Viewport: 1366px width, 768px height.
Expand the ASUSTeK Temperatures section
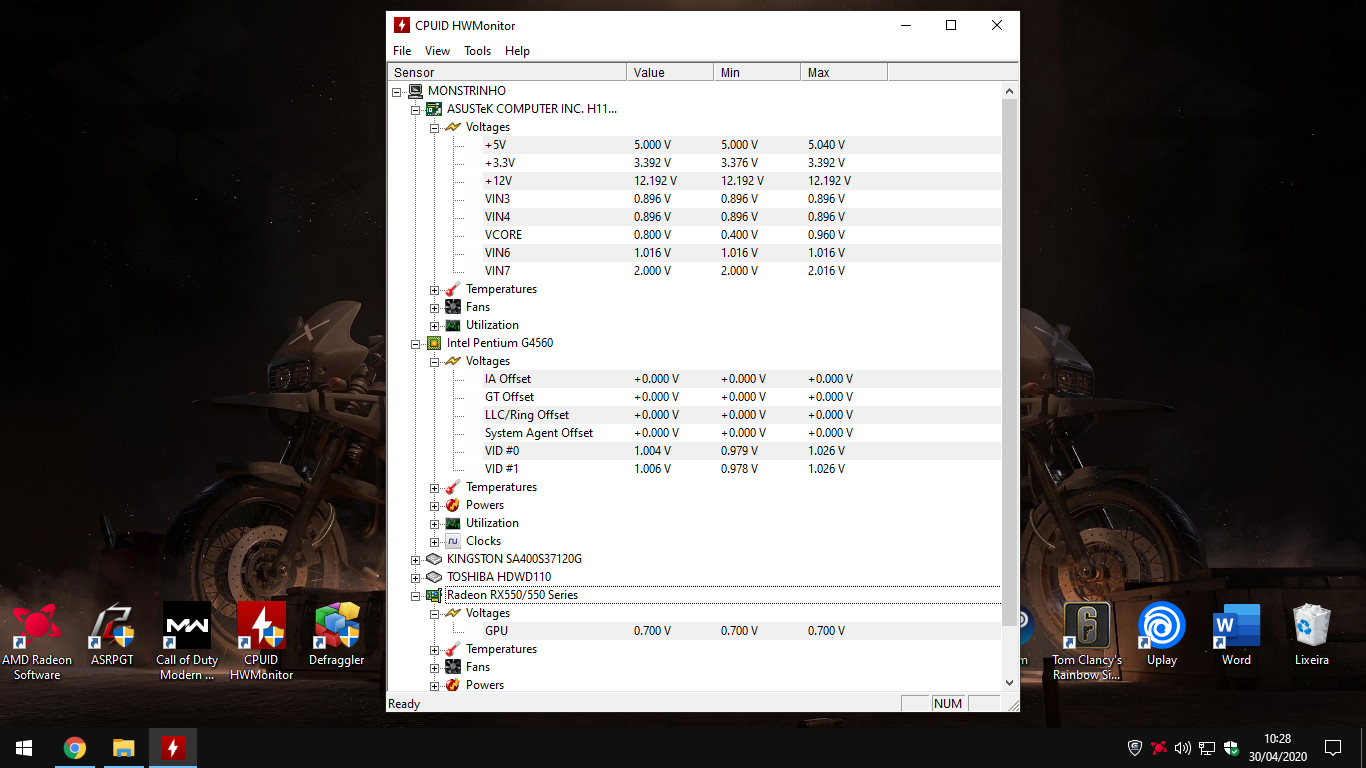[435, 289]
